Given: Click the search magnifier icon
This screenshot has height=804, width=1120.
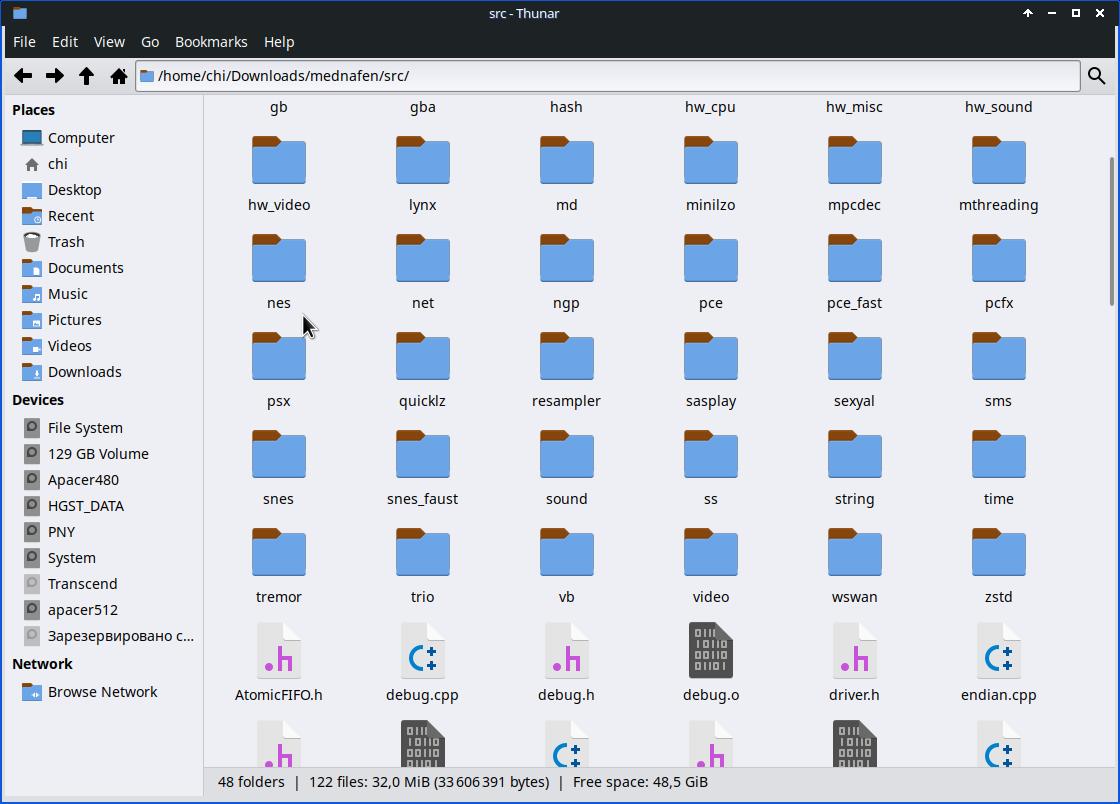Looking at the screenshot, I should coord(1096,76).
